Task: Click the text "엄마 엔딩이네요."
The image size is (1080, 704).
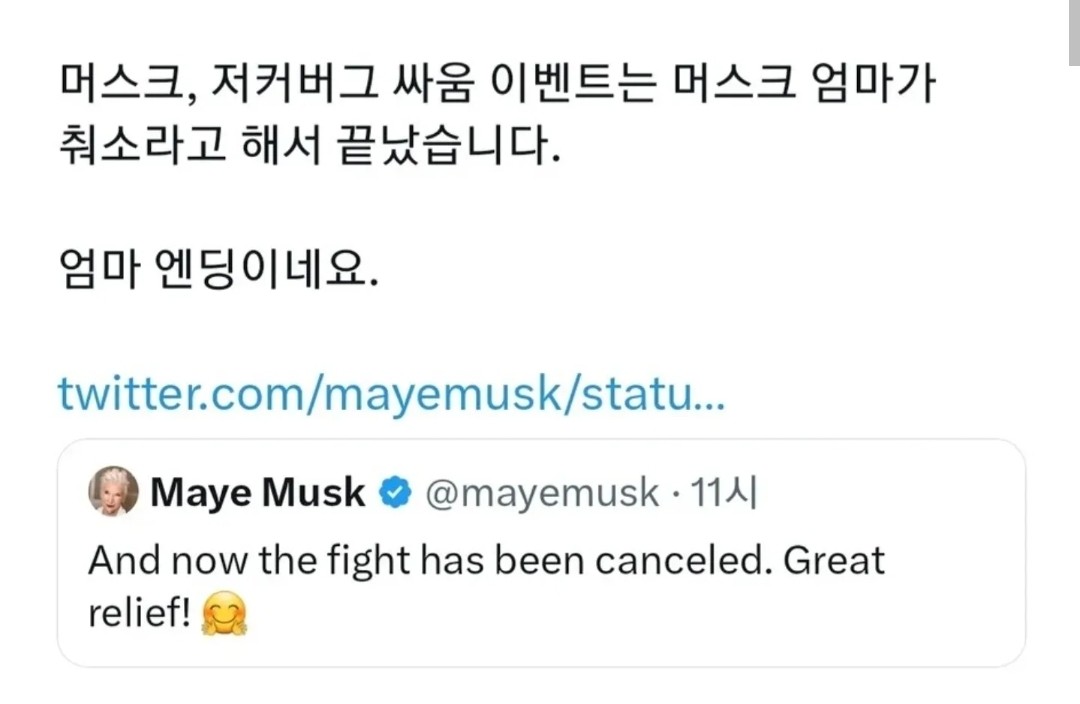Action: 218,272
